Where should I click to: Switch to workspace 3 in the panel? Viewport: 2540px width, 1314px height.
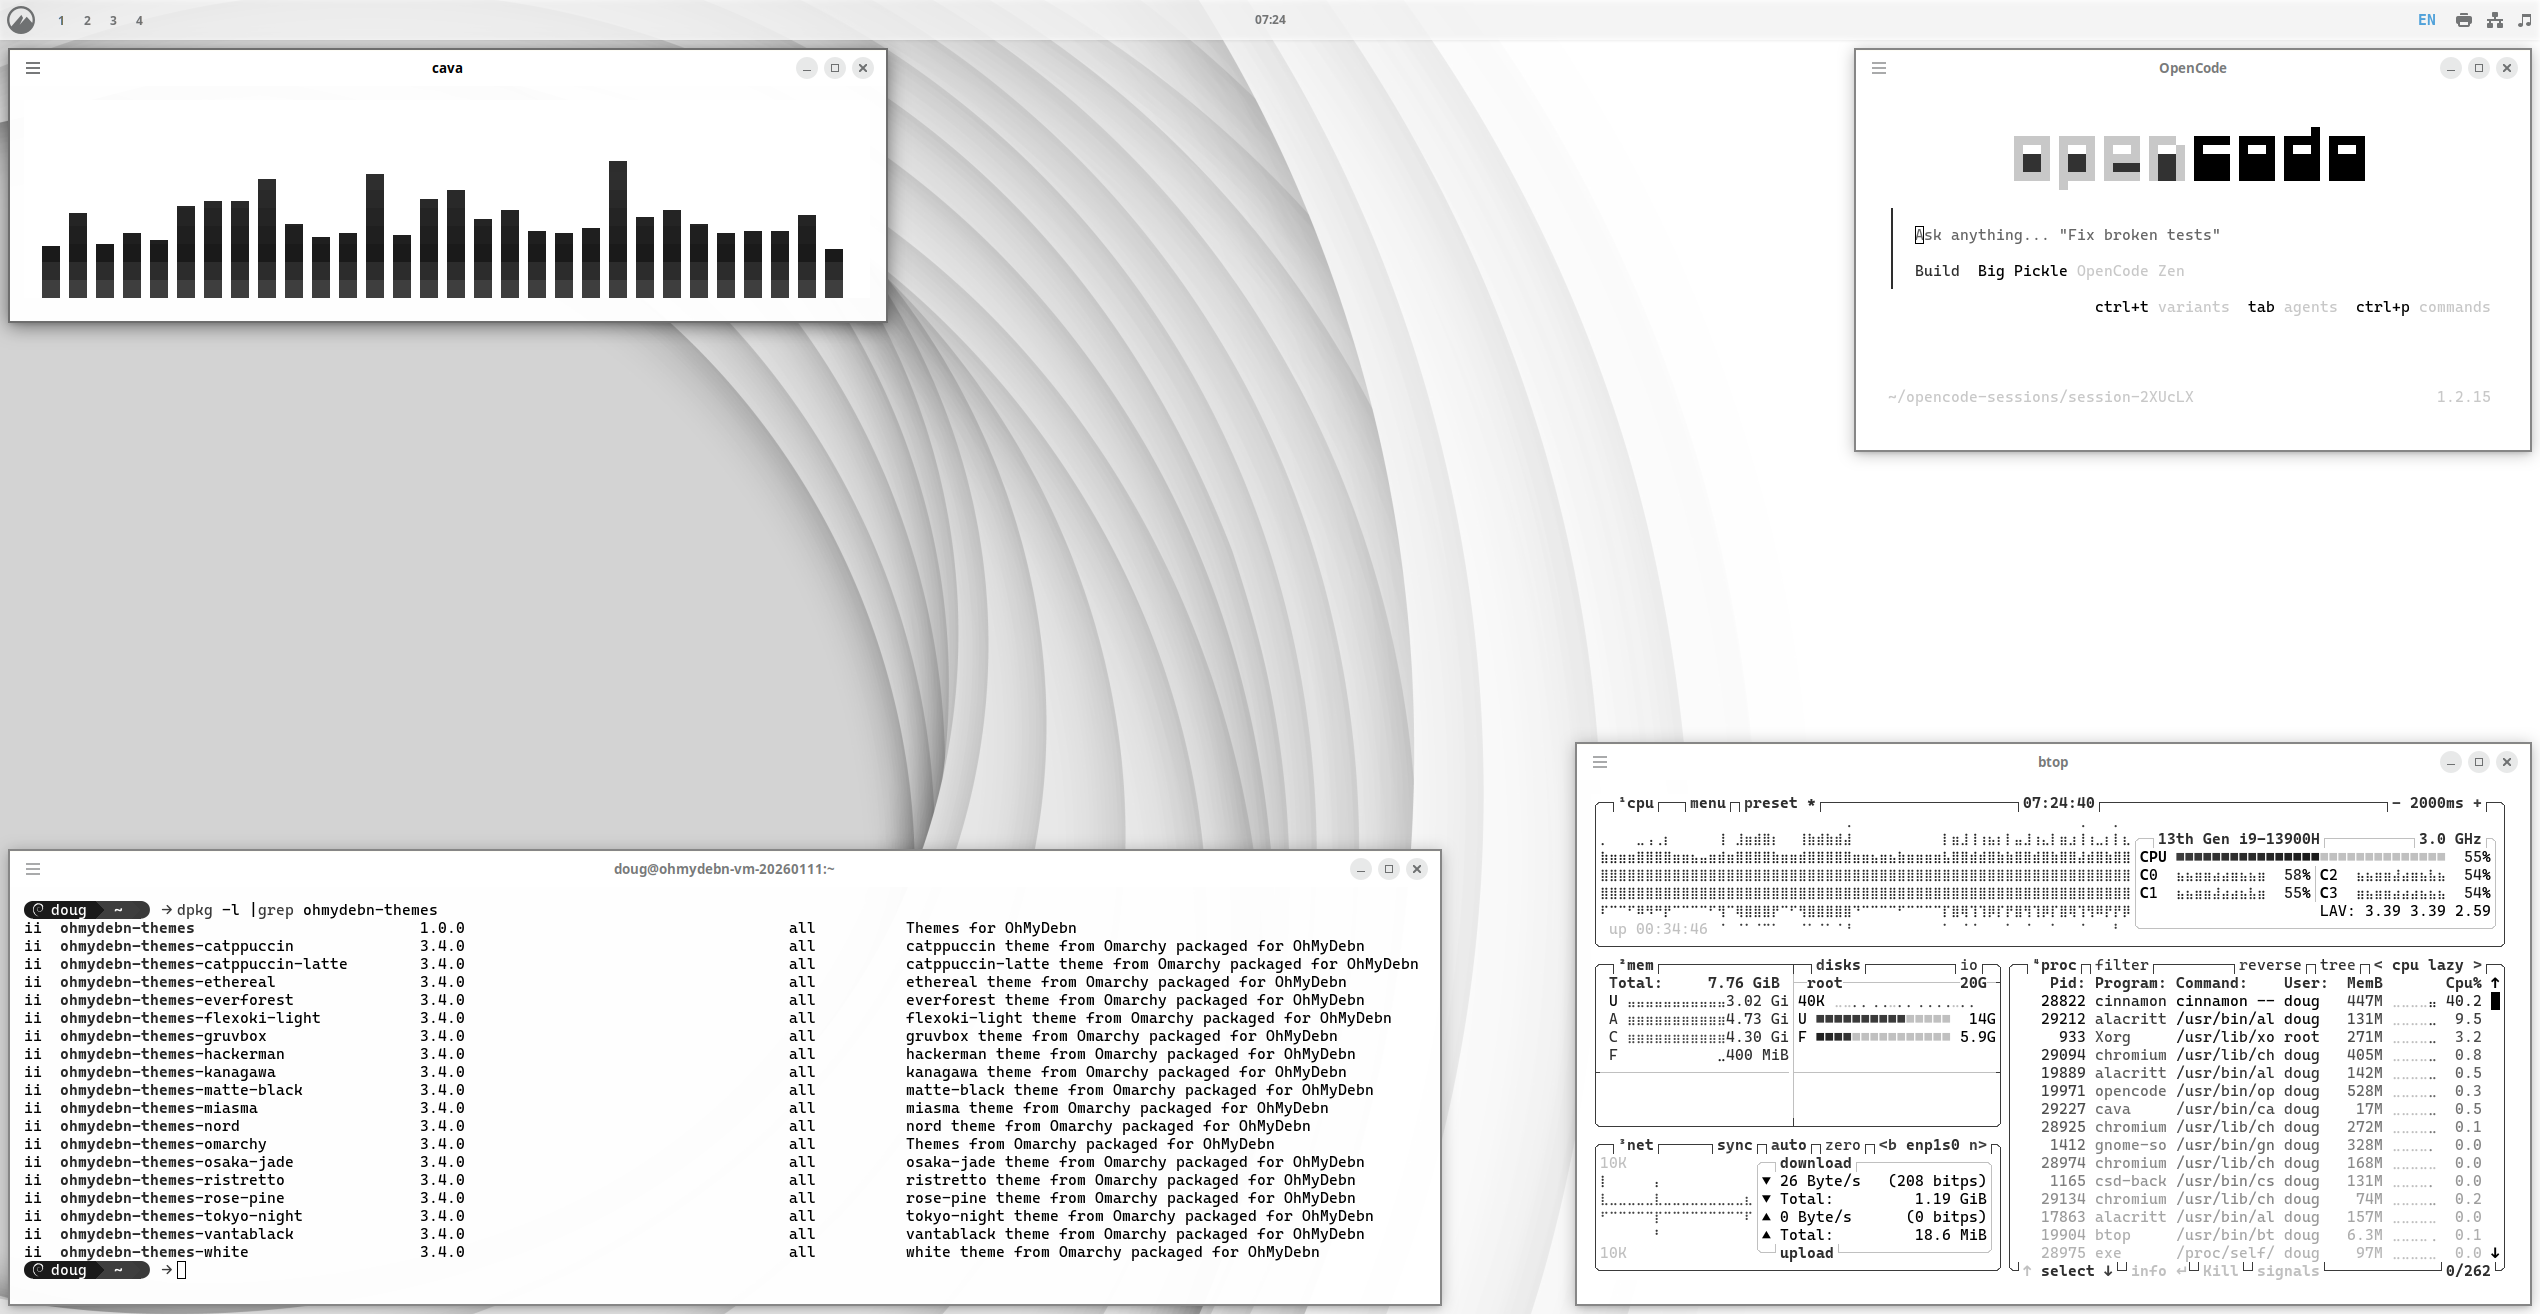point(113,20)
